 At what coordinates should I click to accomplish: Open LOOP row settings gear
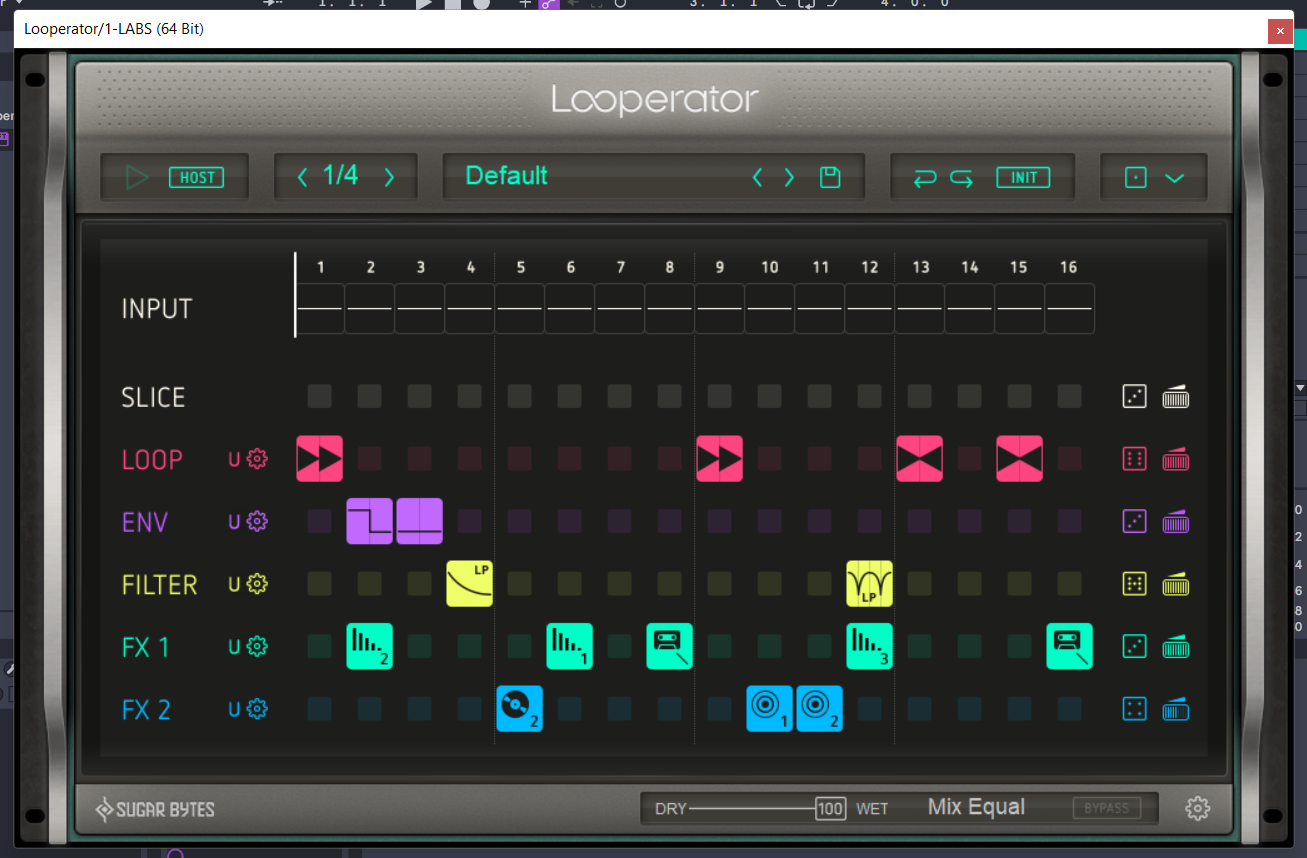[258, 460]
